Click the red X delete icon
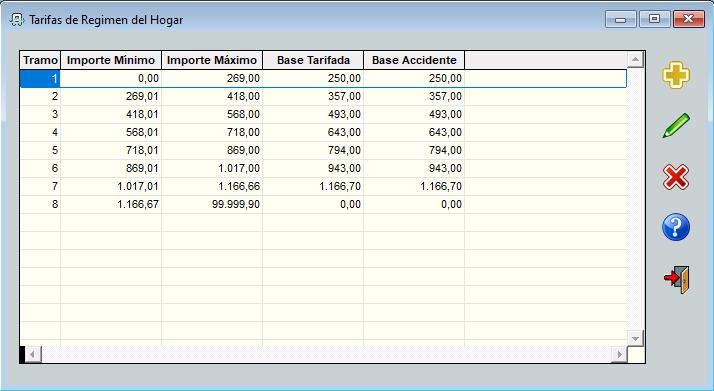Viewport: 714px width, 391px height. pyautogui.click(x=676, y=177)
